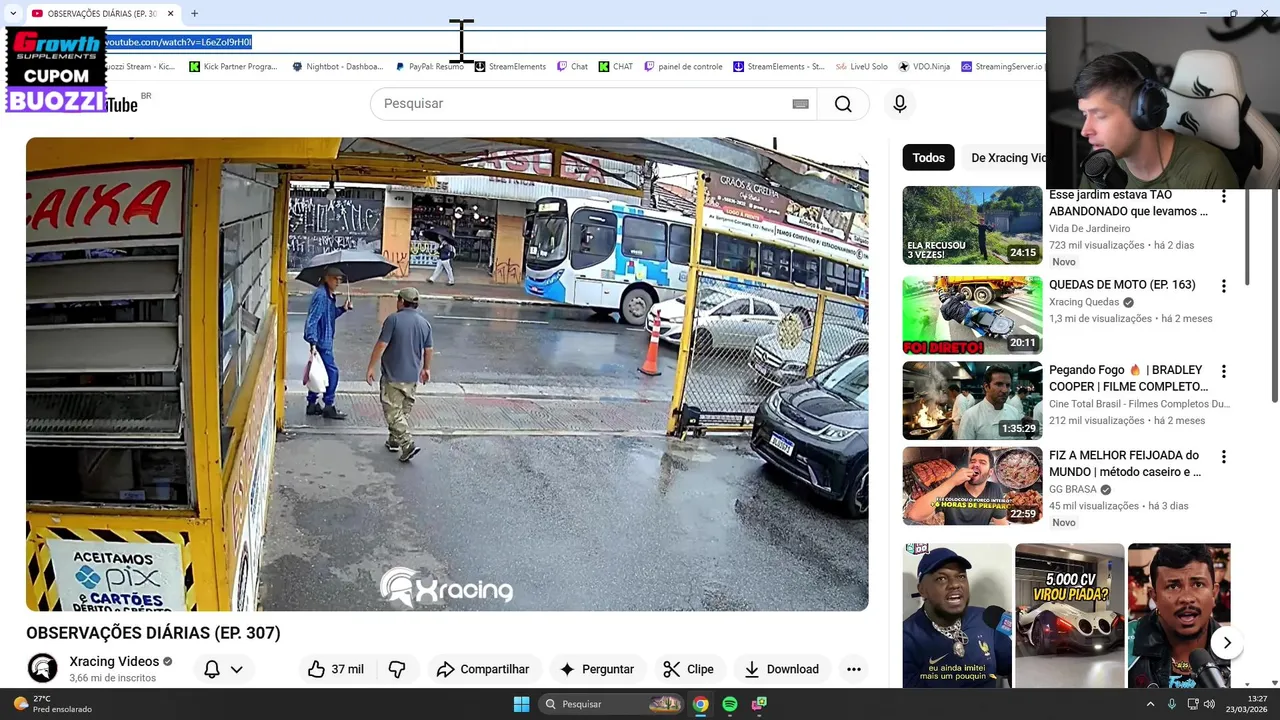Click the main video player
Image resolution: width=1280 pixels, height=720 pixels.
(x=447, y=374)
